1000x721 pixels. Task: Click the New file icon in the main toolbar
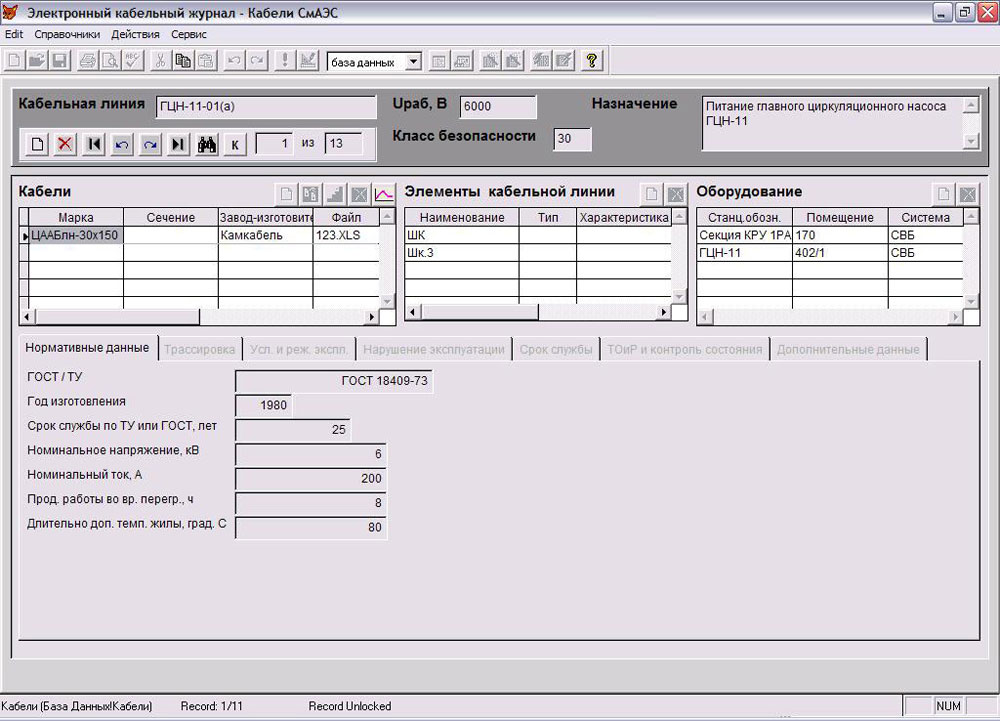14,61
